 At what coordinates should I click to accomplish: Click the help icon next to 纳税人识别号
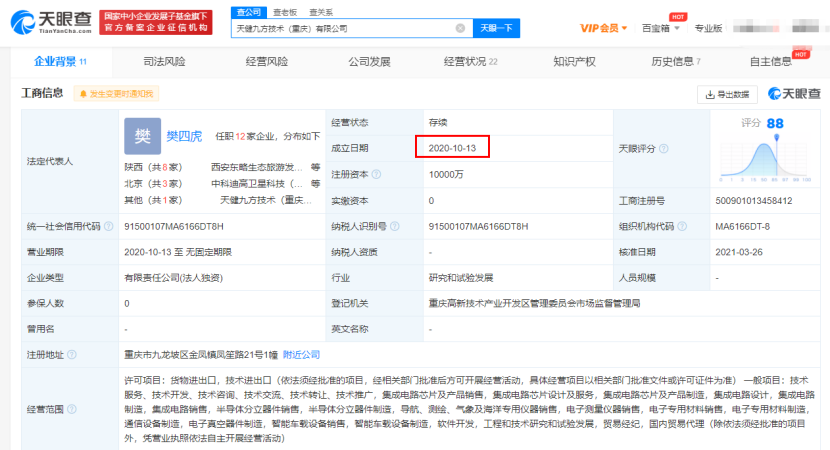coord(394,226)
